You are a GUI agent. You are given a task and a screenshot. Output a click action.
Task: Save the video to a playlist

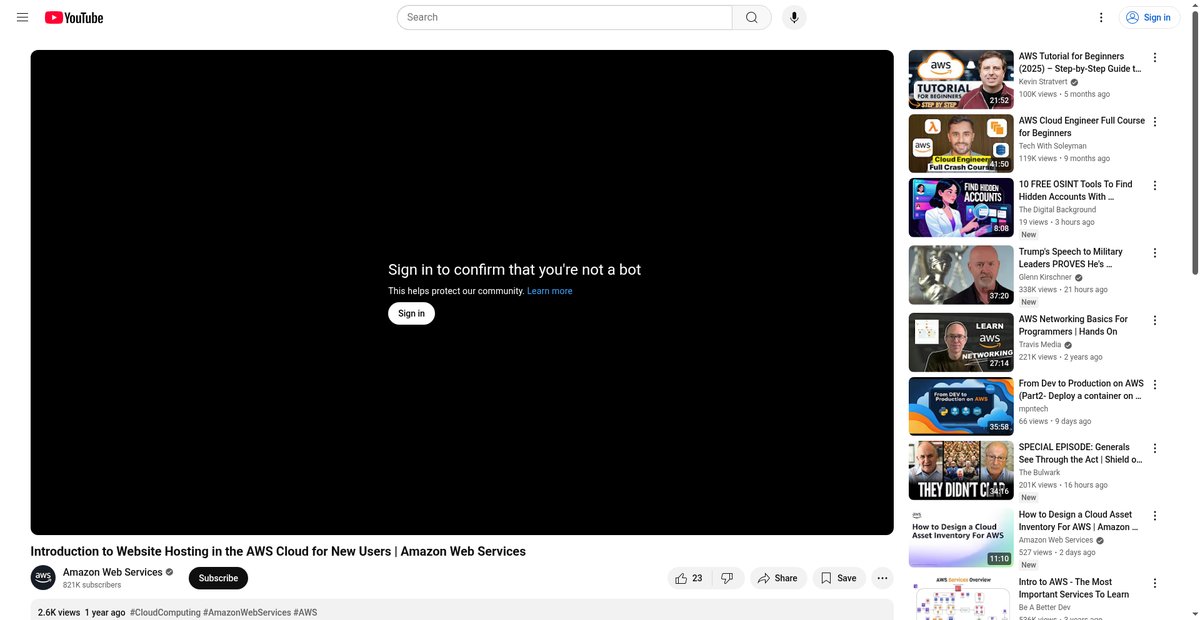pyautogui.click(x=838, y=578)
